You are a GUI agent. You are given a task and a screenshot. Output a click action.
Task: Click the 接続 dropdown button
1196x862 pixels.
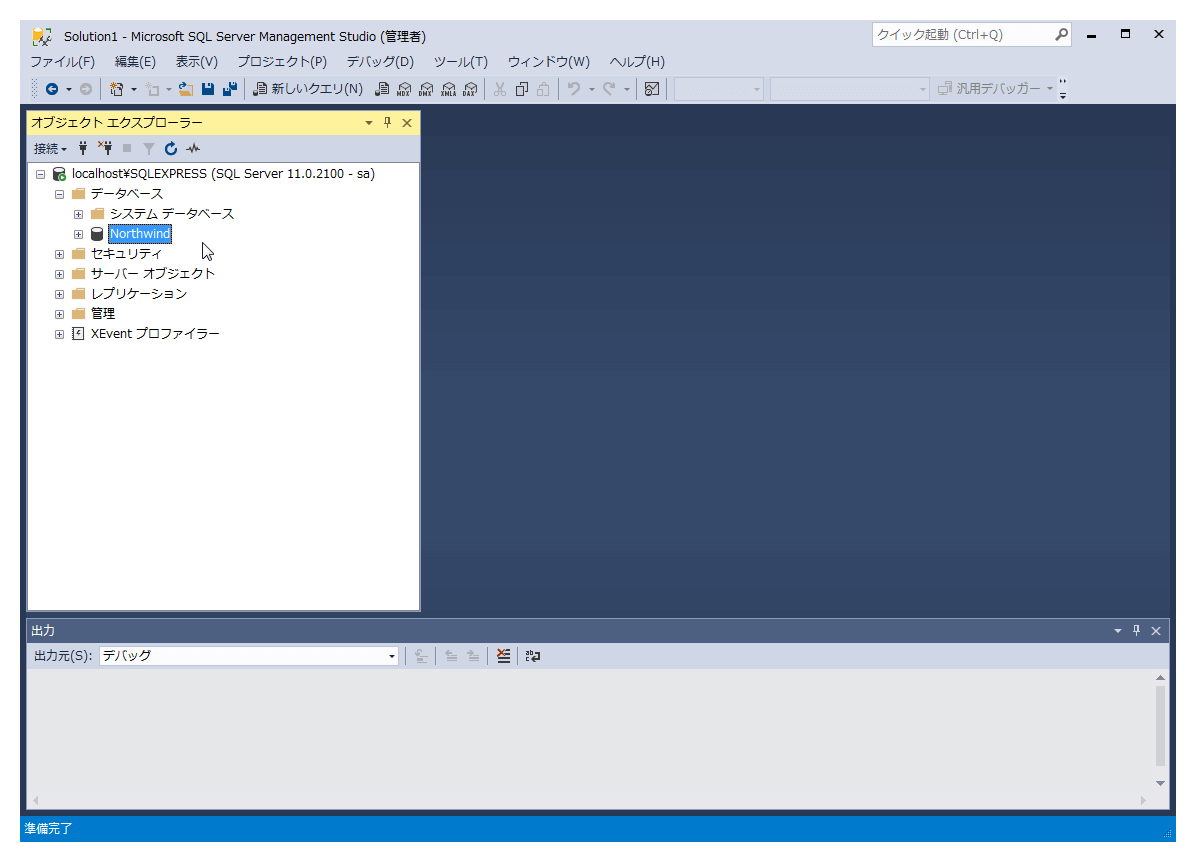pyautogui.click(x=50, y=149)
